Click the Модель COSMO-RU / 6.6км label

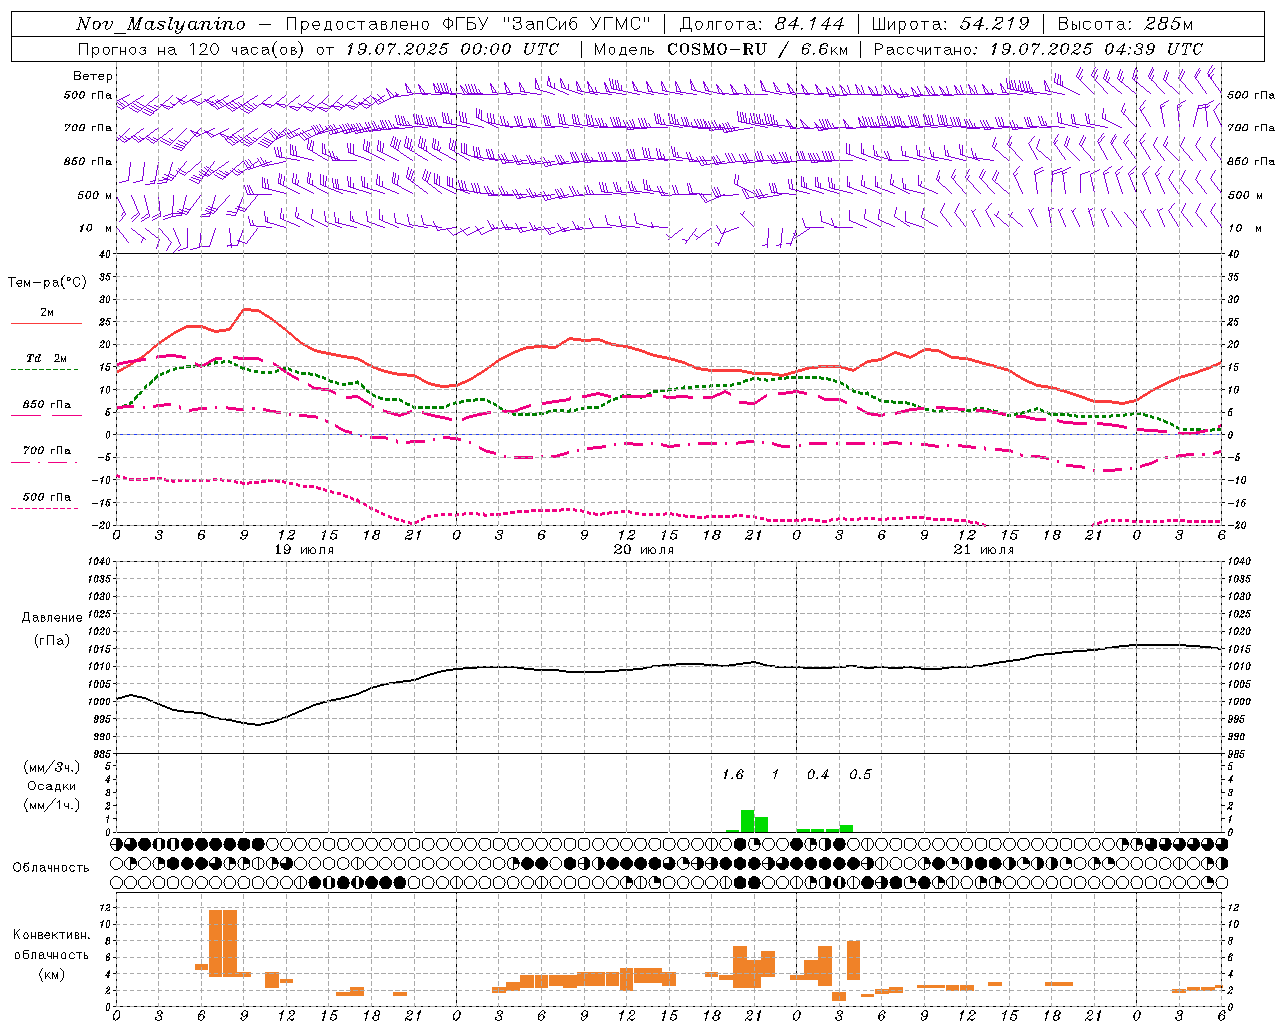(x=720, y=49)
